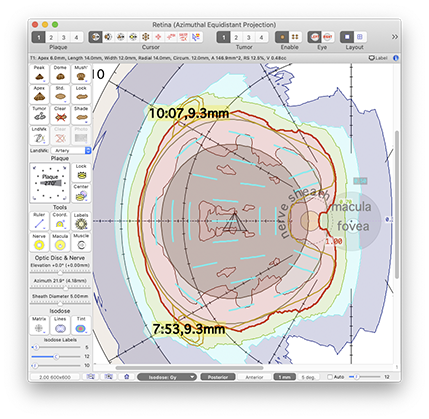The image size is (429, 419).
Task: Switch to the Posterior view
Action: pyautogui.click(x=218, y=377)
